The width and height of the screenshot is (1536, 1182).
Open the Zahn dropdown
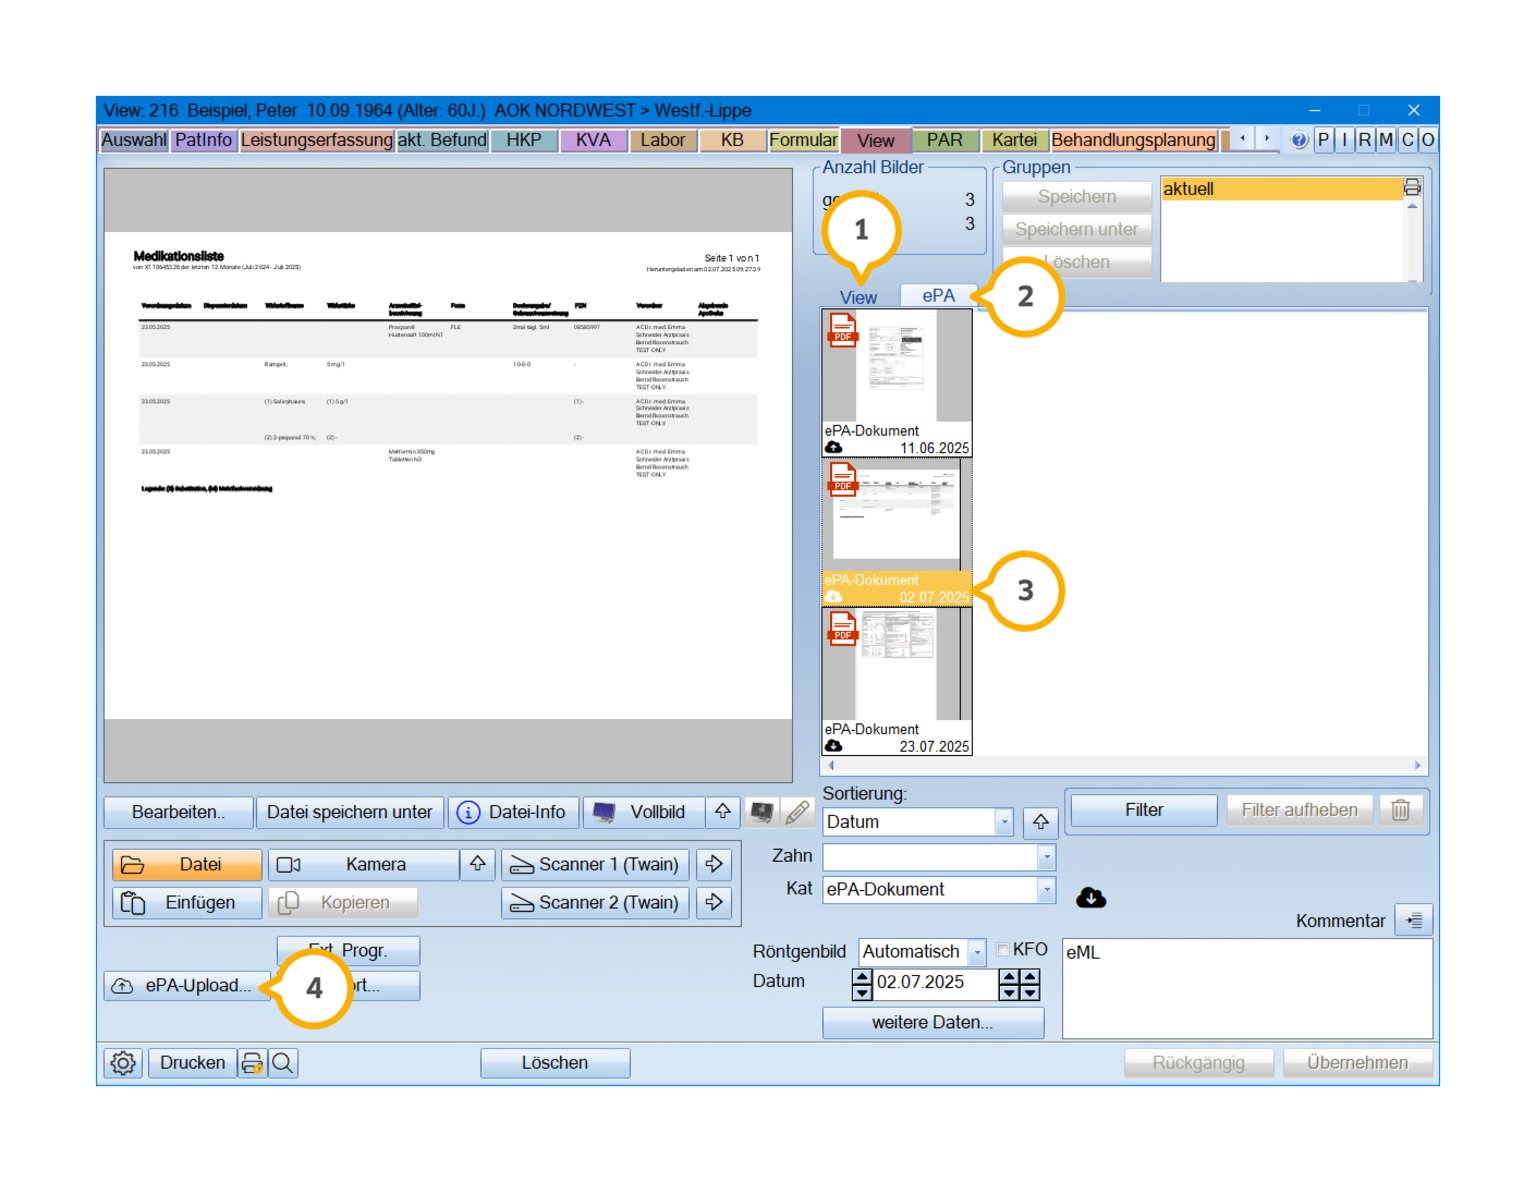click(x=1046, y=857)
